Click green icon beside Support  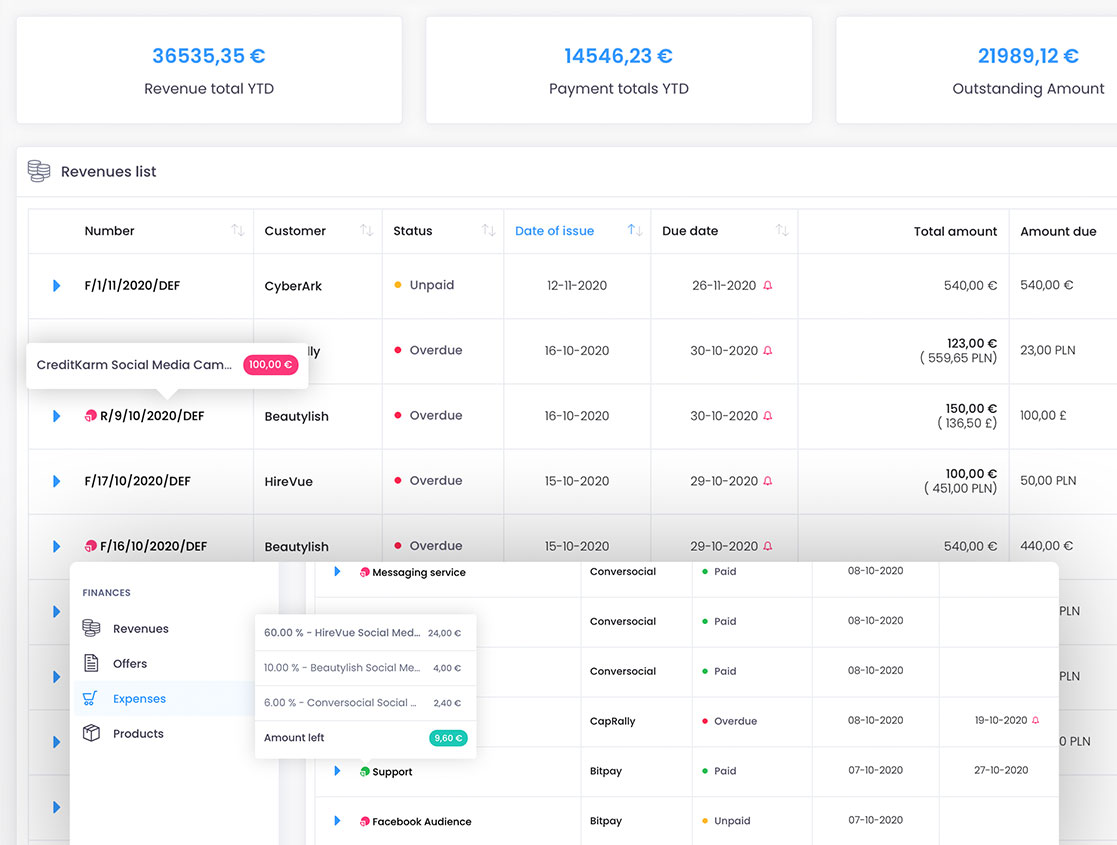[365, 772]
